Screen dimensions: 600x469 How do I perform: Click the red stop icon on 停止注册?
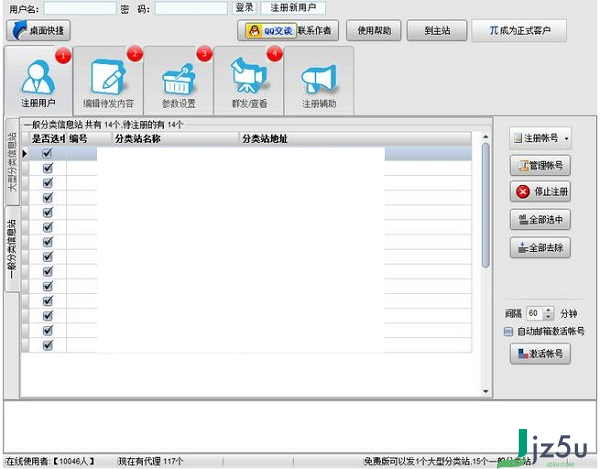[523, 192]
